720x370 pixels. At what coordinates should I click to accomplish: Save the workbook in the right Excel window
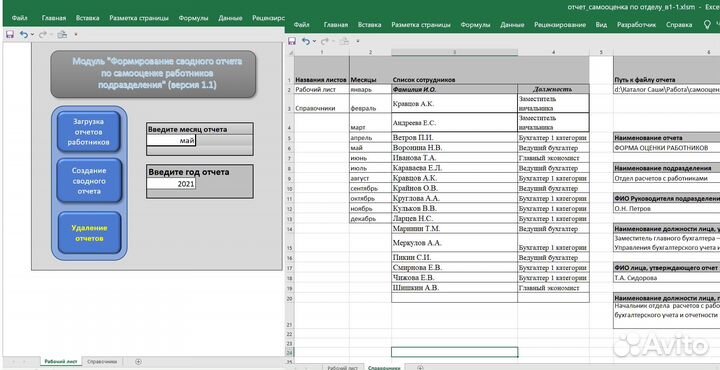292,41
